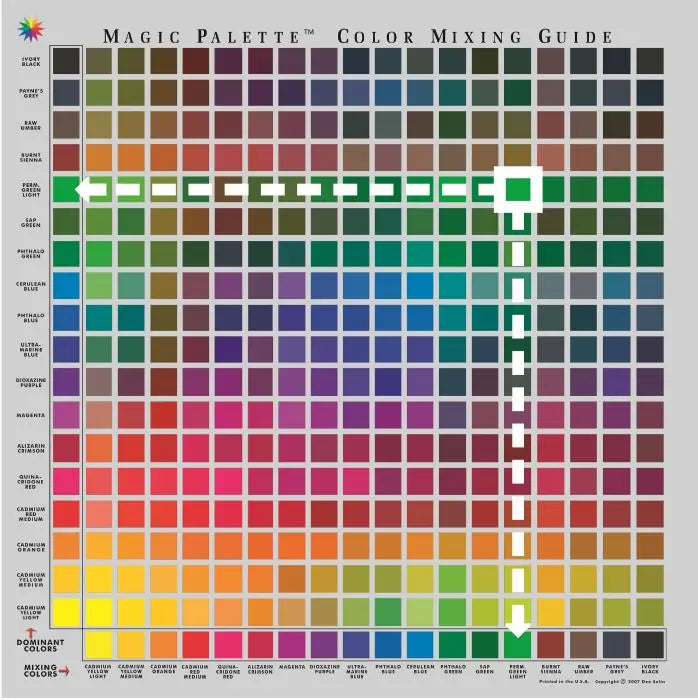Viewport: 698px width, 700px height.
Task: Select swatch mixing Cadmium Yellow Light row with Phthalo Blue column
Action: pyautogui.click(x=388, y=612)
